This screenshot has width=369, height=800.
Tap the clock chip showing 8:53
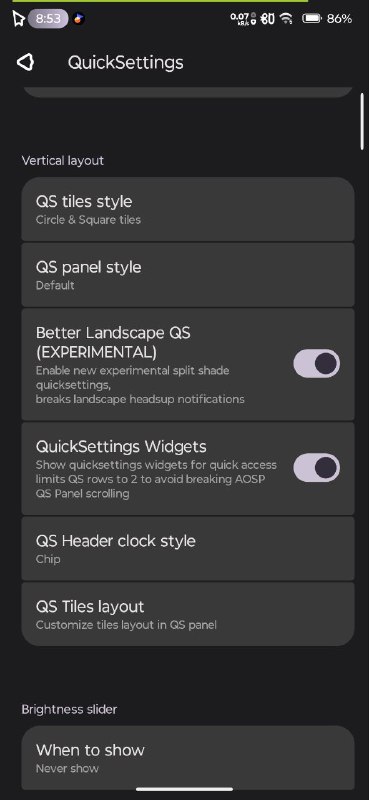(x=48, y=19)
